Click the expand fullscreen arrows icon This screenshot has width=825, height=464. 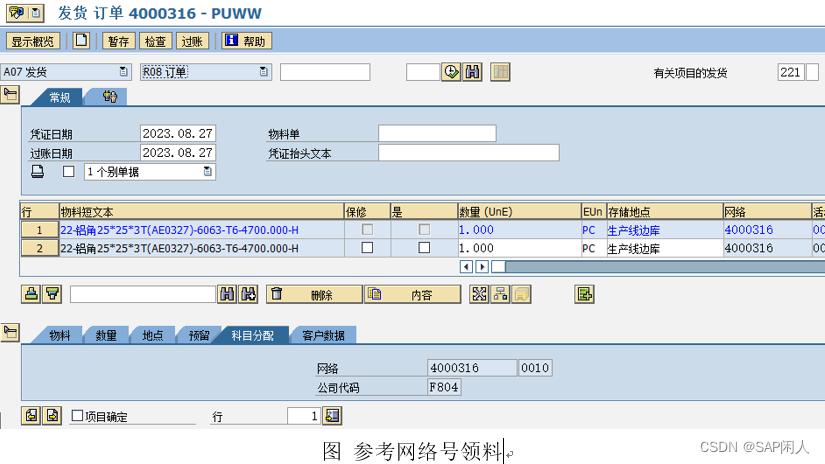point(479,294)
